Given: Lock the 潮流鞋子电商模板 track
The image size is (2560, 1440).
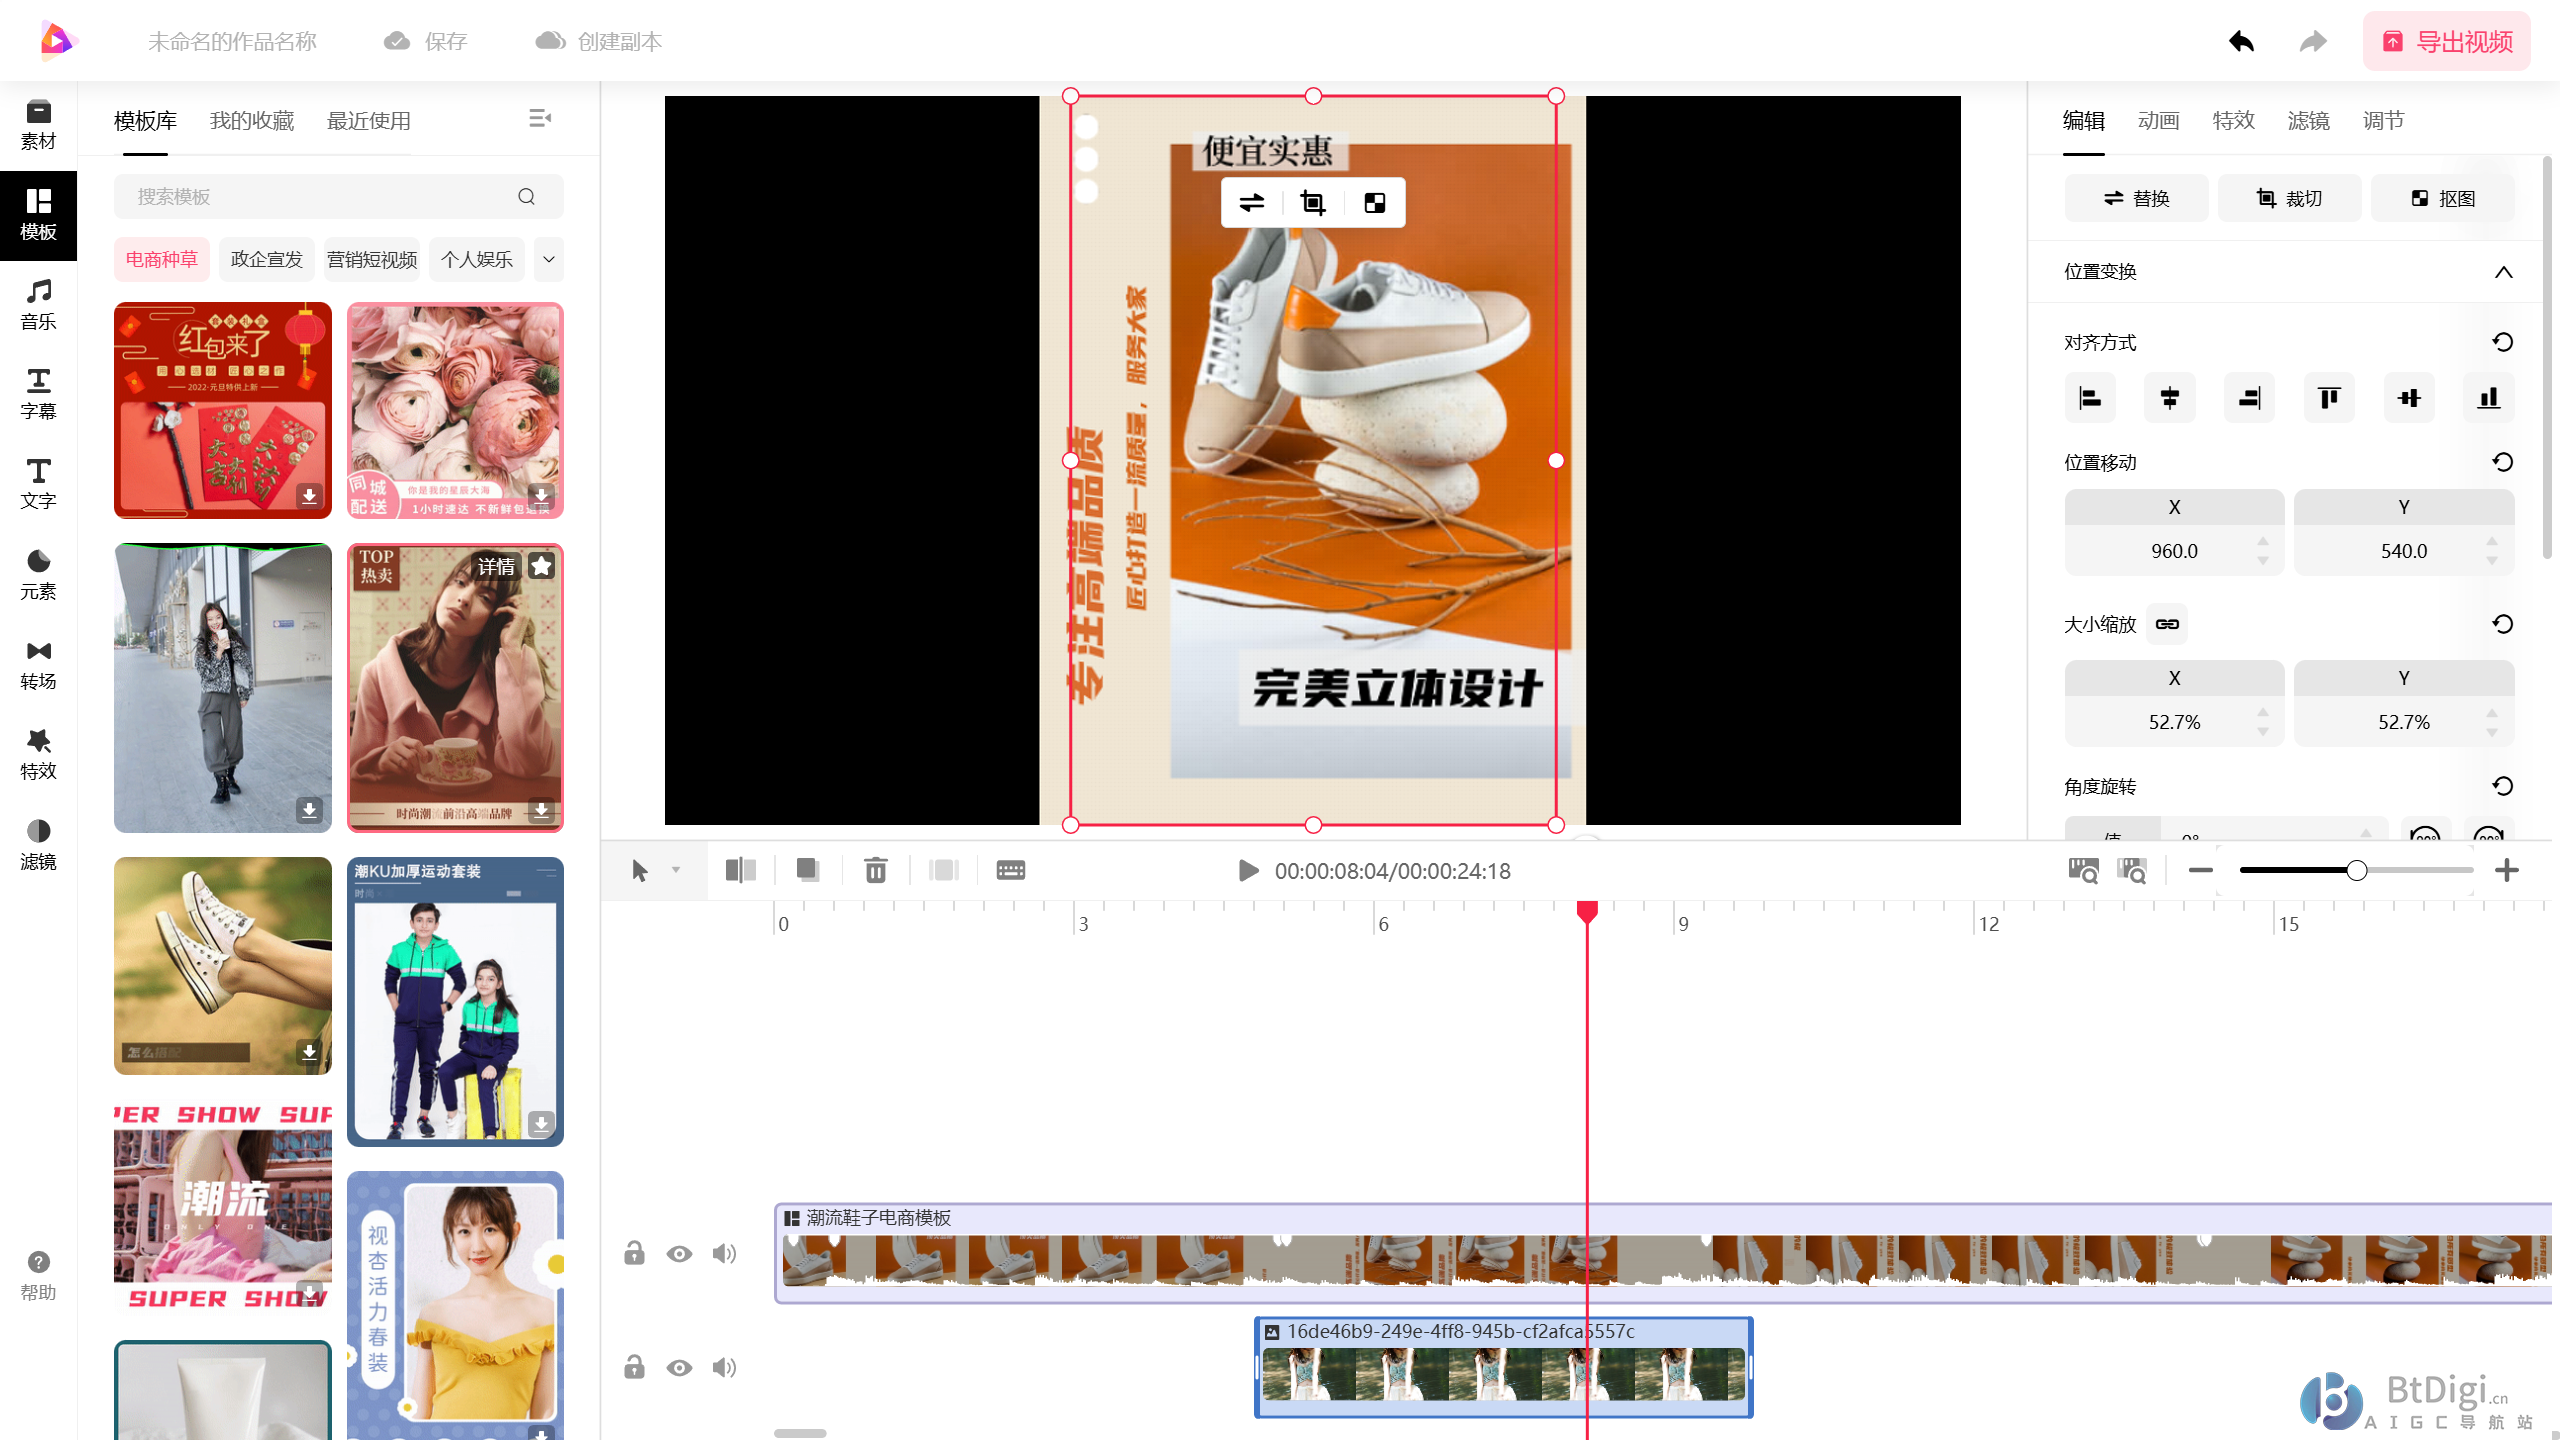Looking at the screenshot, I should pyautogui.click(x=634, y=1254).
